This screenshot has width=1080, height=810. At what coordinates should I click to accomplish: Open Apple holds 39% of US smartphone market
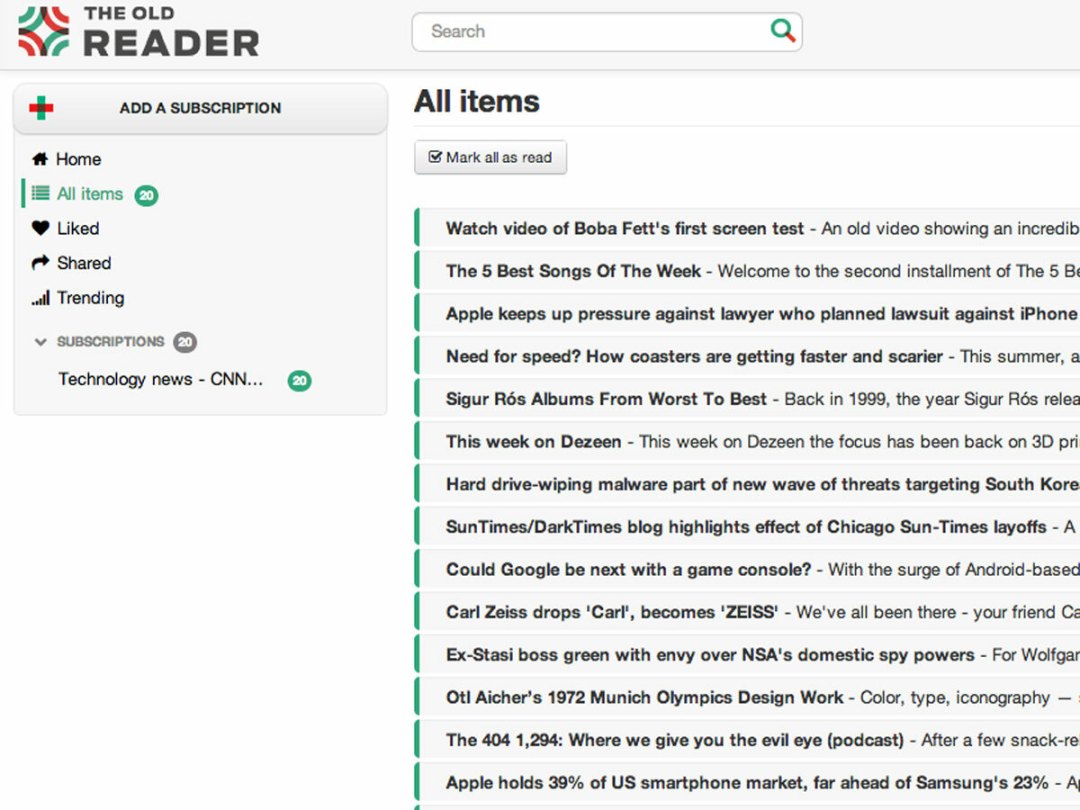(747, 783)
